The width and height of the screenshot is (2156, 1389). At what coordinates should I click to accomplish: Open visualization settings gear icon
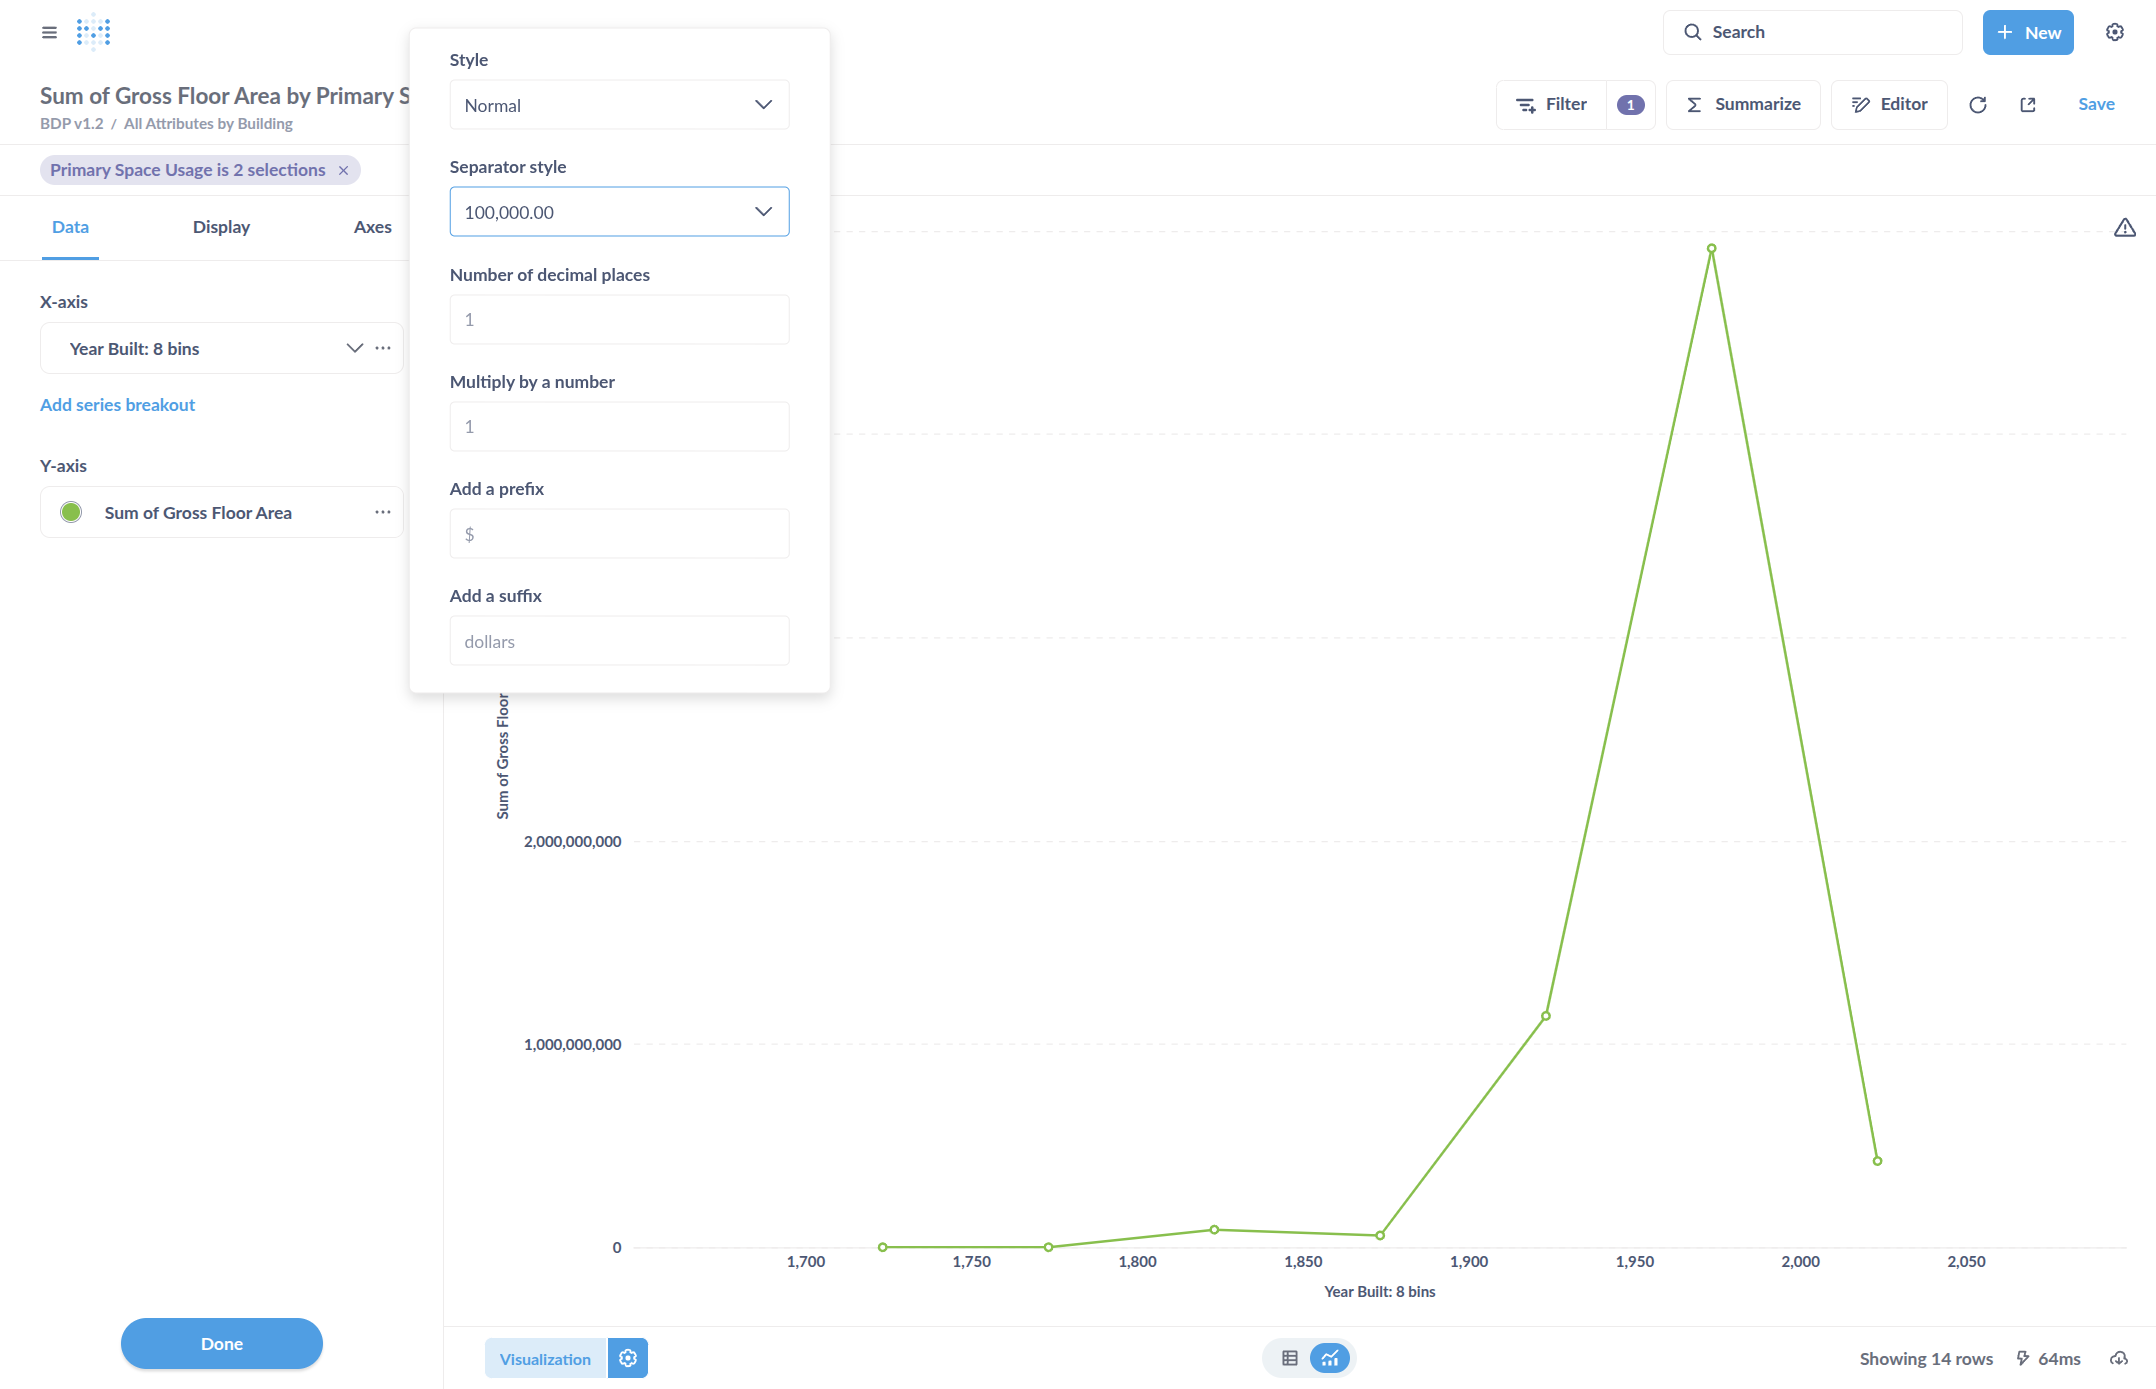[628, 1358]
